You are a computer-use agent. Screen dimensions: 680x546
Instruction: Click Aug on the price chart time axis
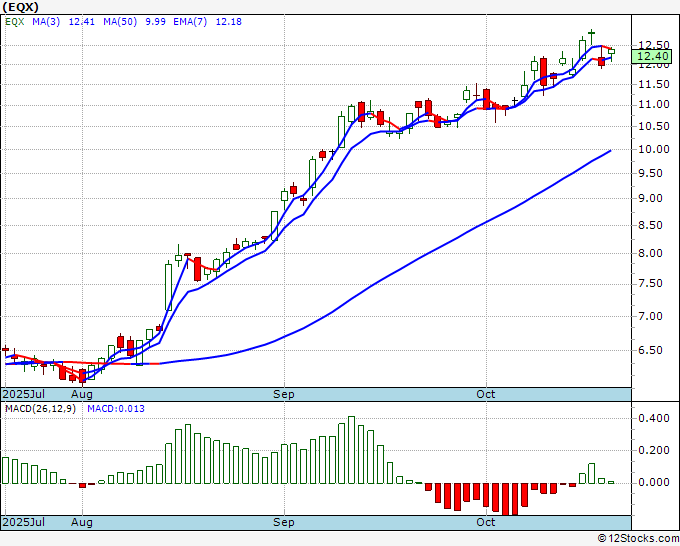tap(82, 394)
